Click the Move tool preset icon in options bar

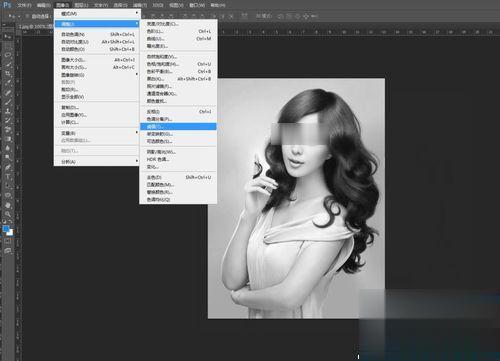coord(12,16)
